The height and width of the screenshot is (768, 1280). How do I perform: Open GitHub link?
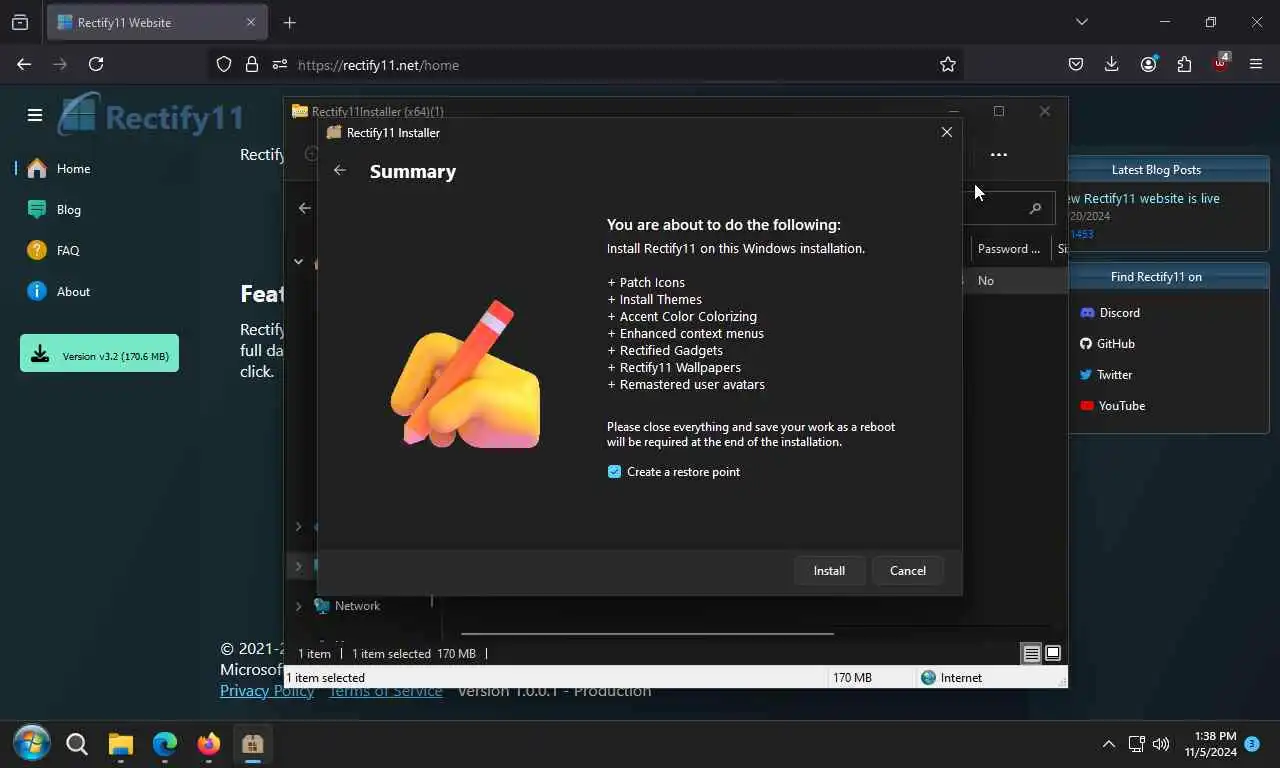[x=1107, y=343]
